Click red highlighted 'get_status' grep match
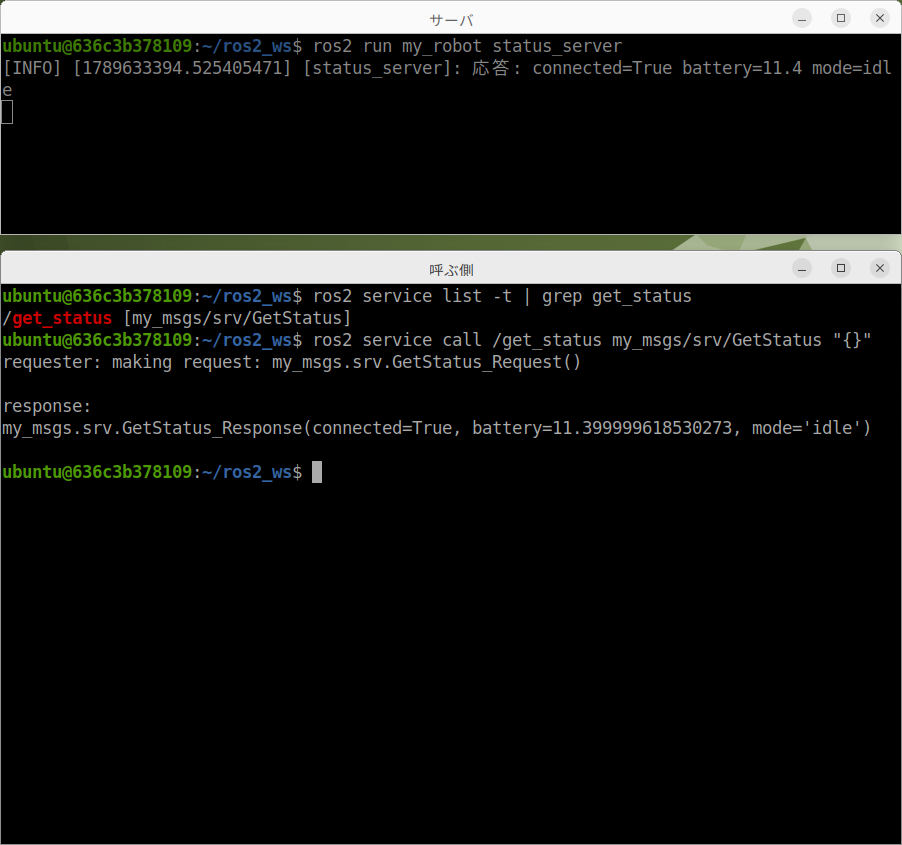902x845 pixels. click(x=62, y=318)
